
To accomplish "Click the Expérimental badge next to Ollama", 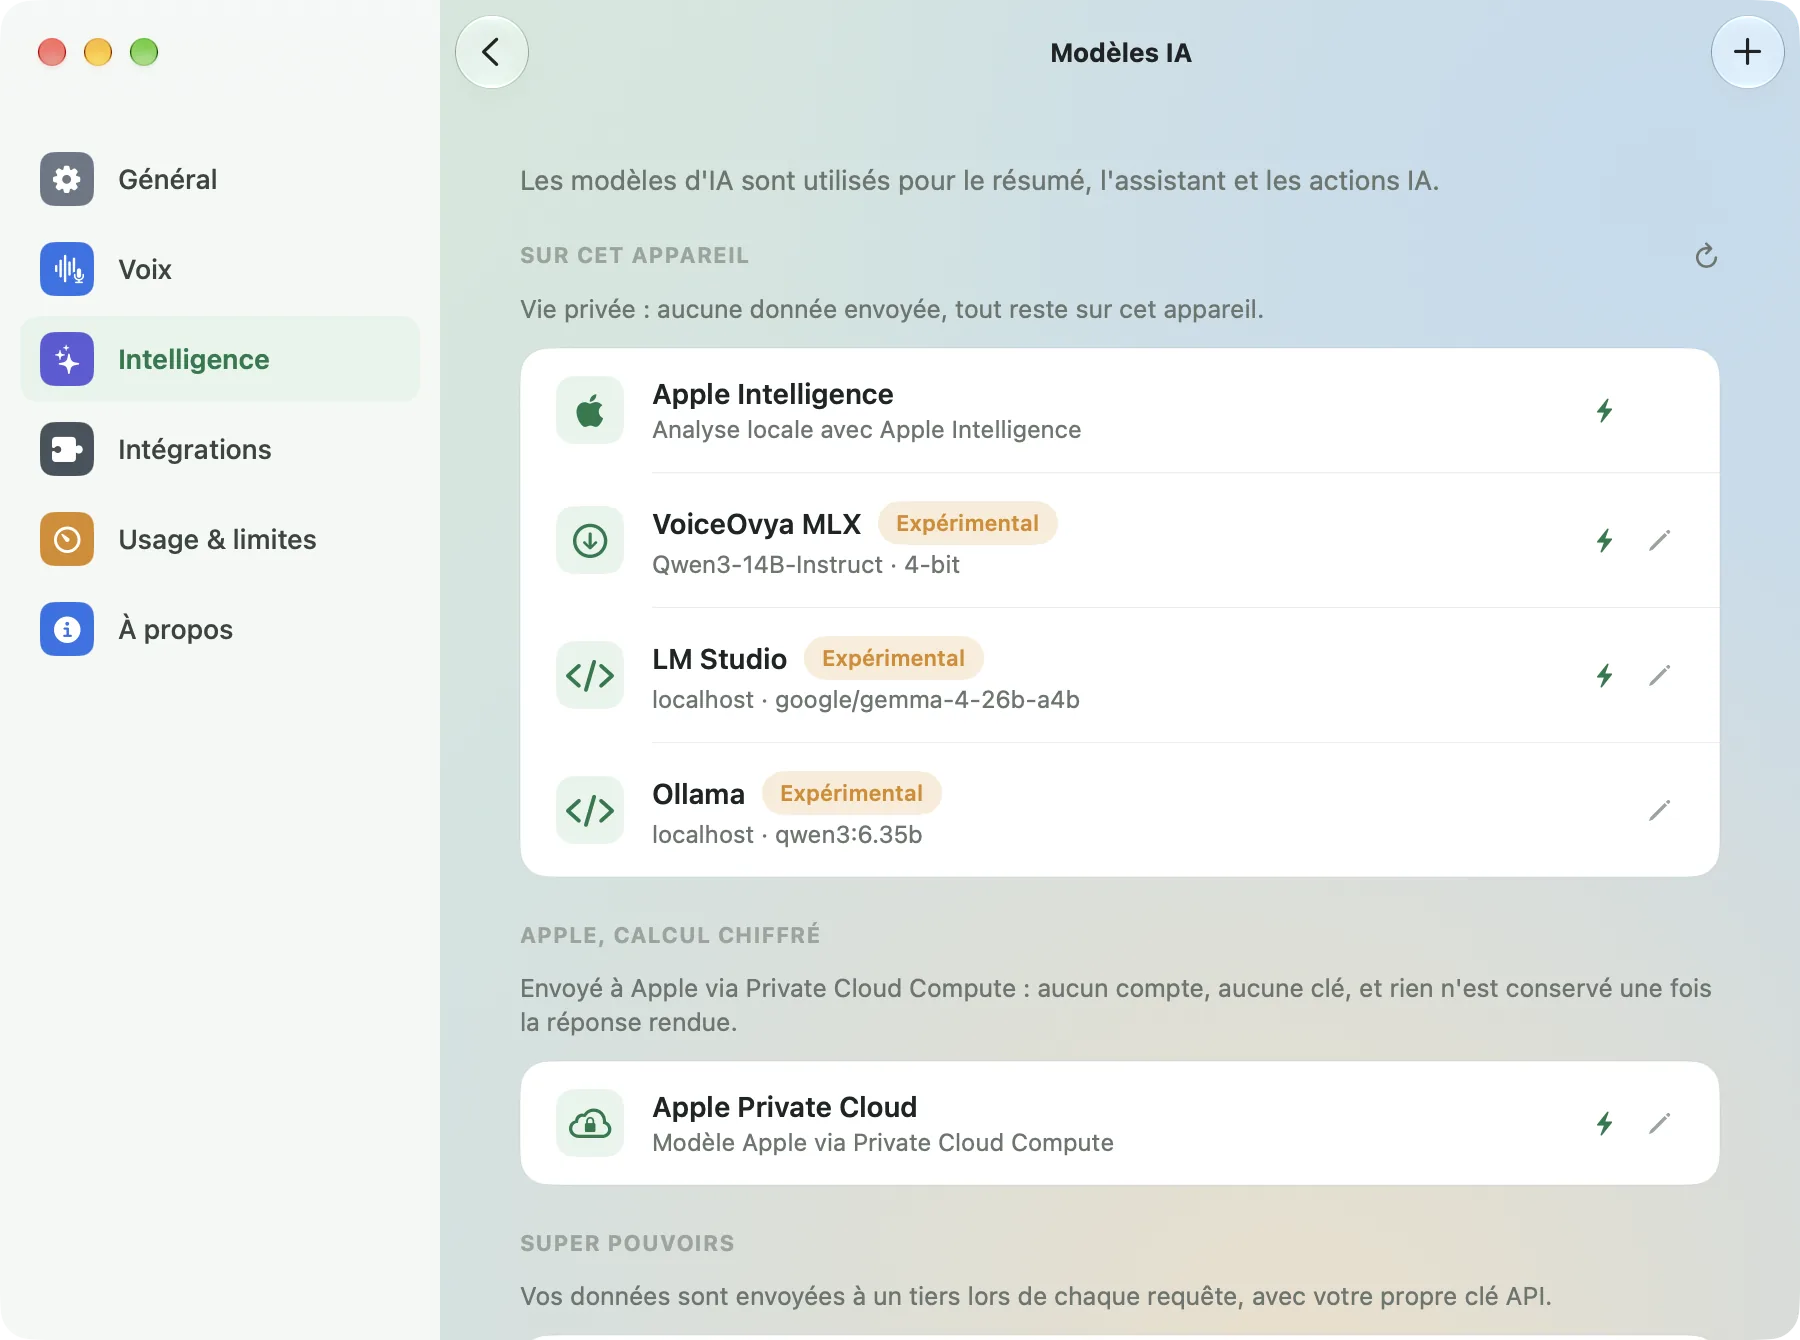I will 851,793.
